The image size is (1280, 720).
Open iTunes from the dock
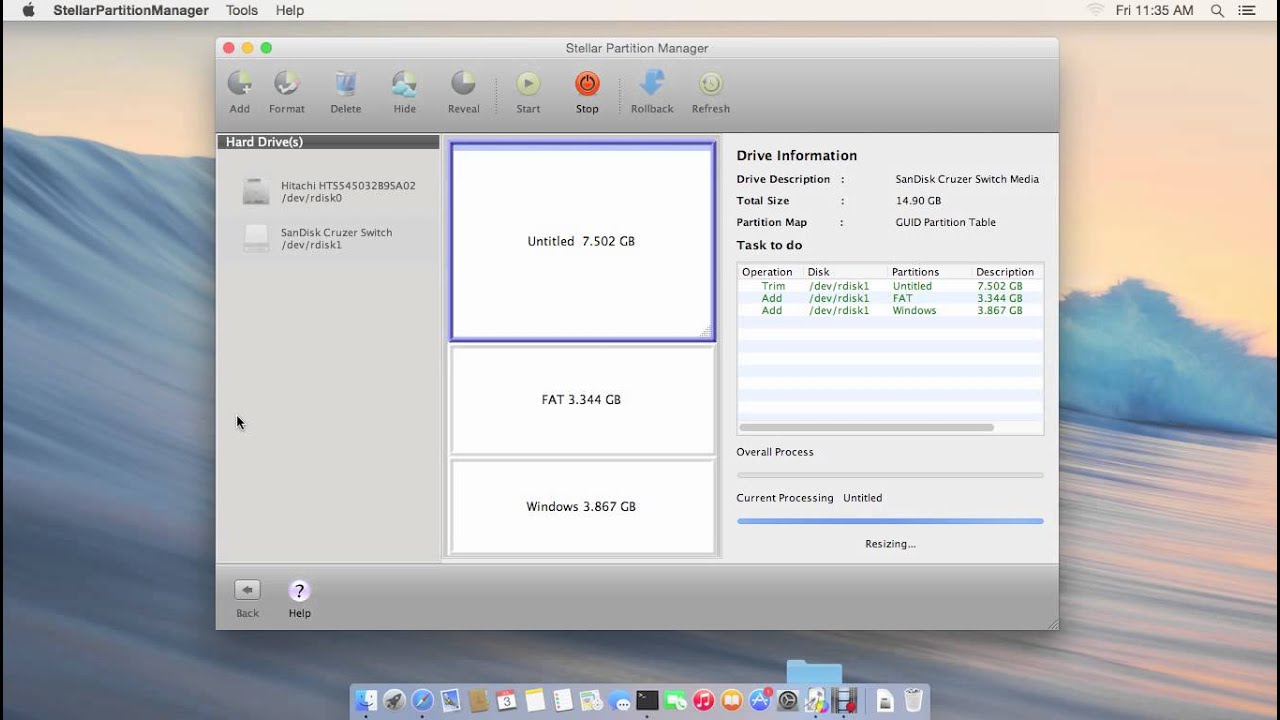tap(704, 700)
